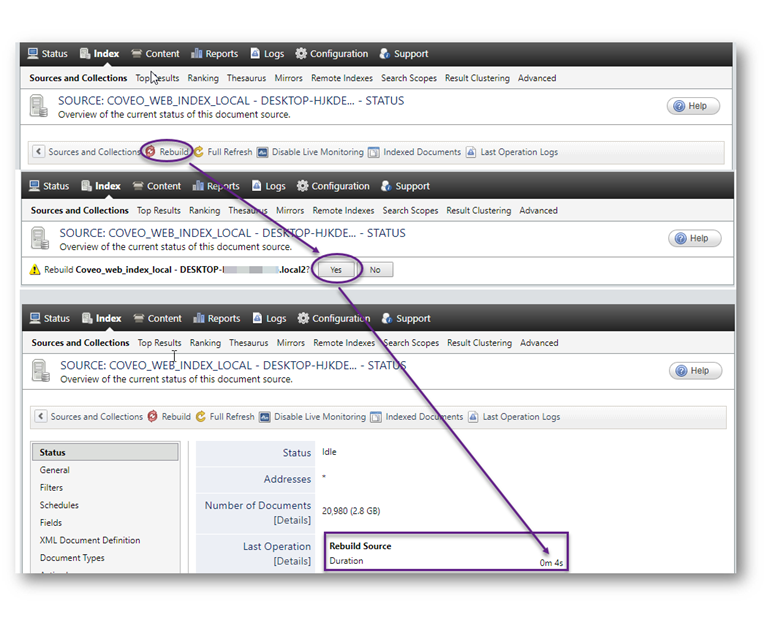The height and width of the screenshot is (631, 767).
Task: Select Result Clustering tab in the top panel
Action: pyautogui.click(x=477, y=78)
